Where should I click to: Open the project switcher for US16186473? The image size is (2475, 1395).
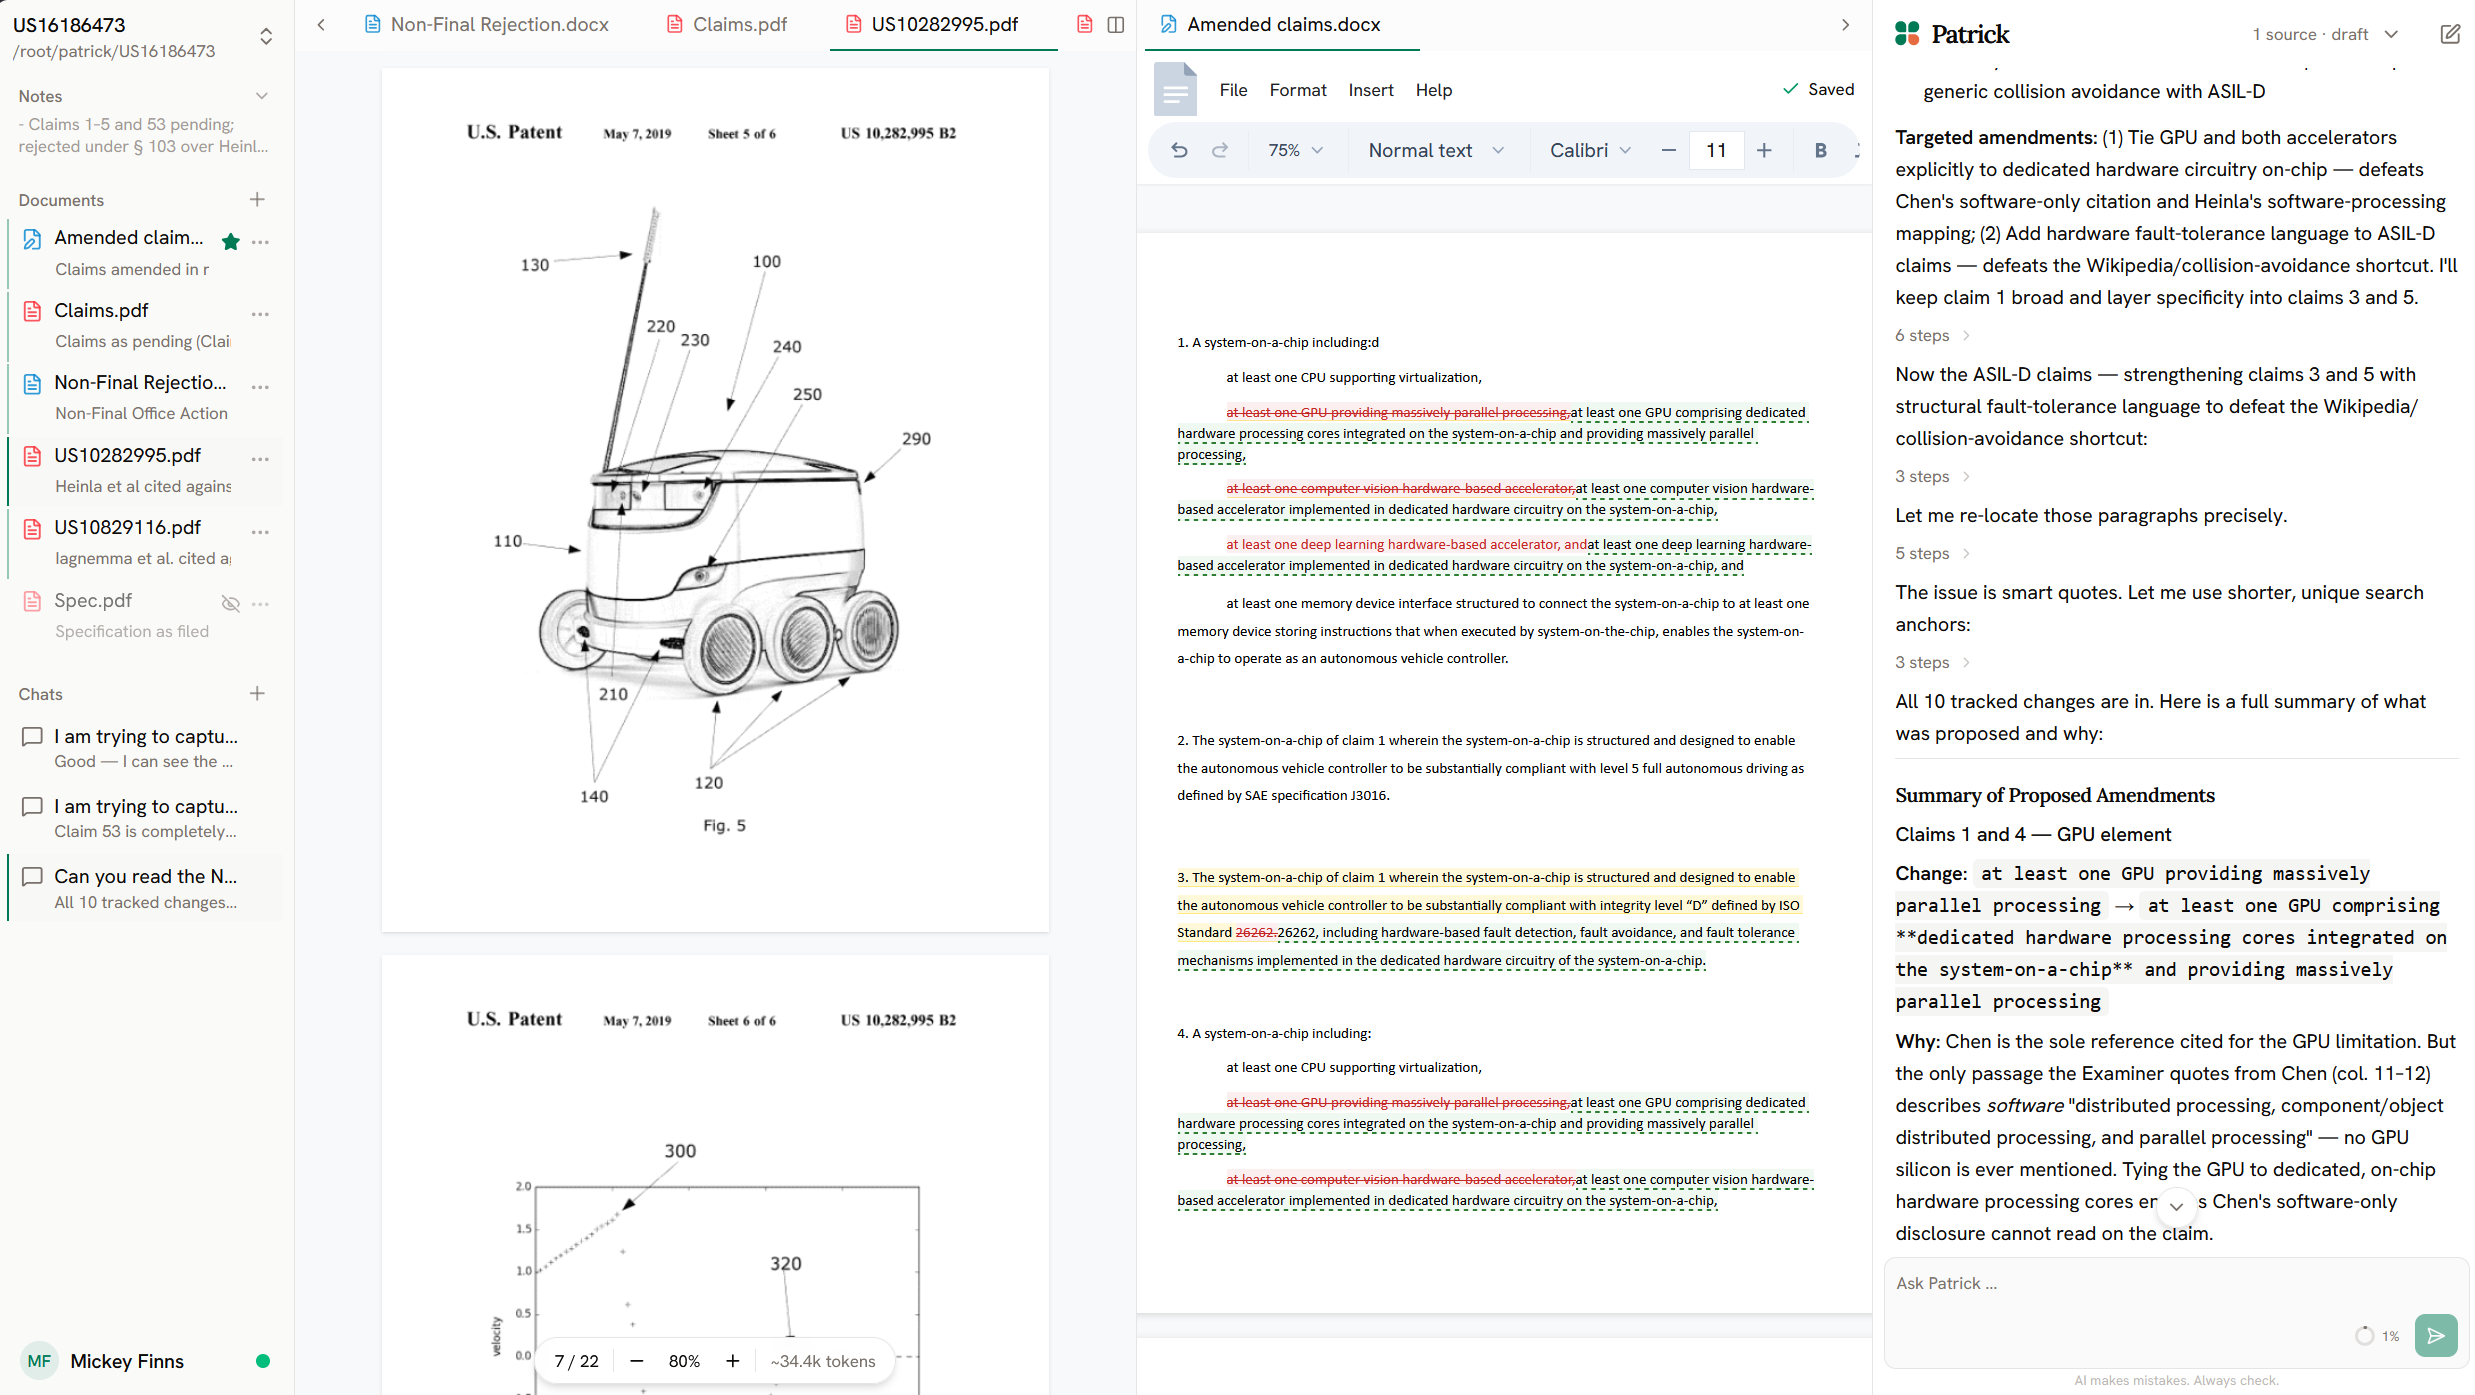click(265, 37)
